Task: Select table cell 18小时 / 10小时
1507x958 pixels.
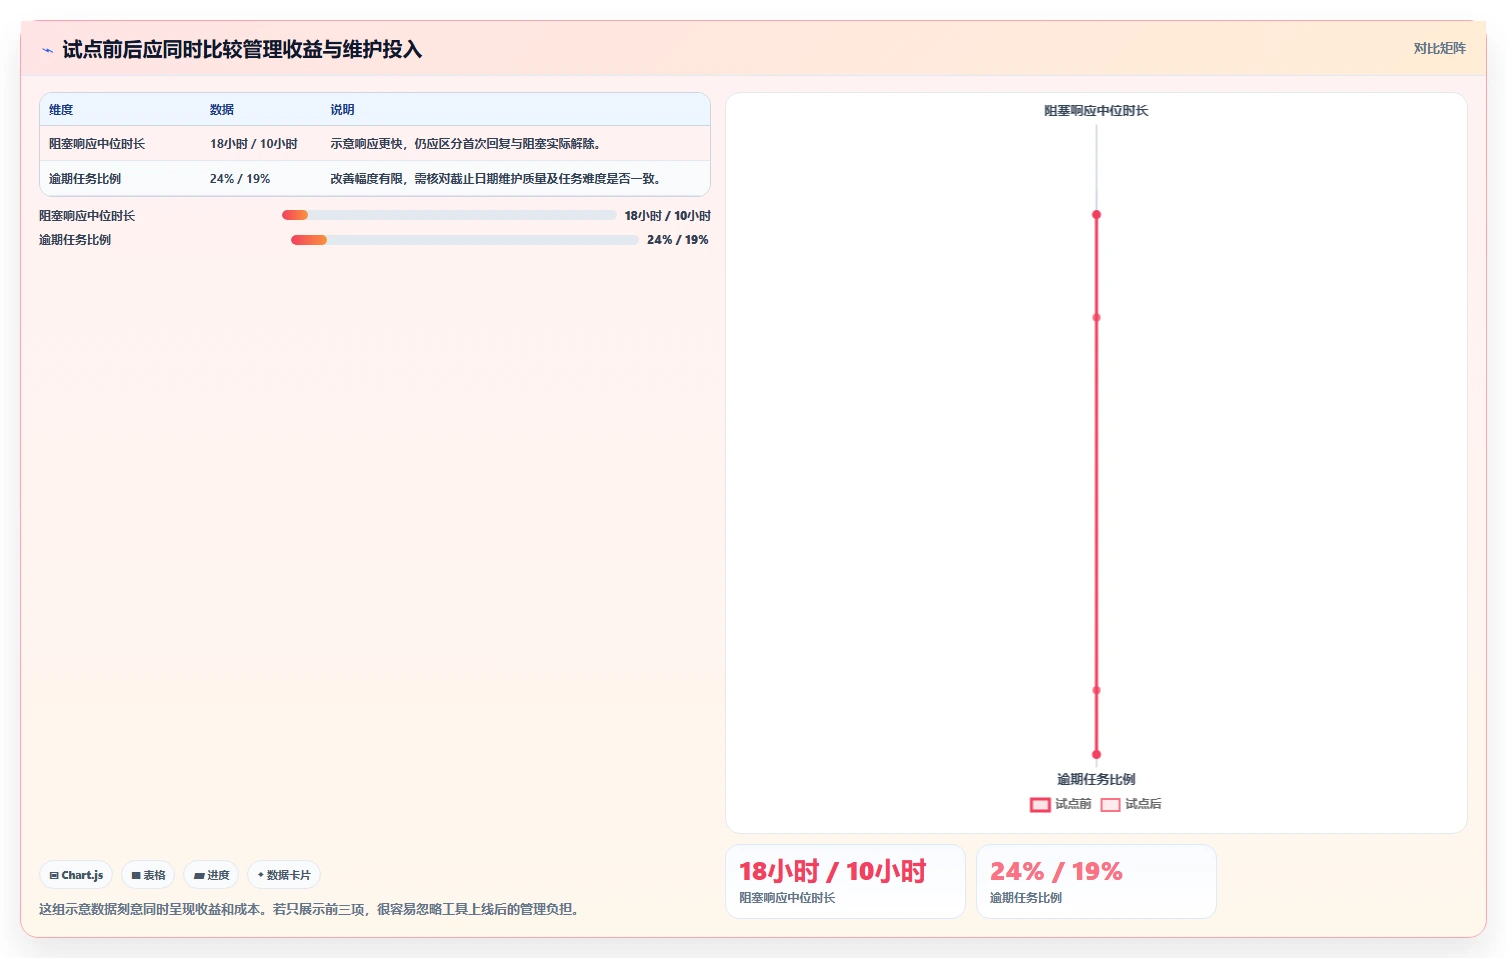Action: (254, 144)
